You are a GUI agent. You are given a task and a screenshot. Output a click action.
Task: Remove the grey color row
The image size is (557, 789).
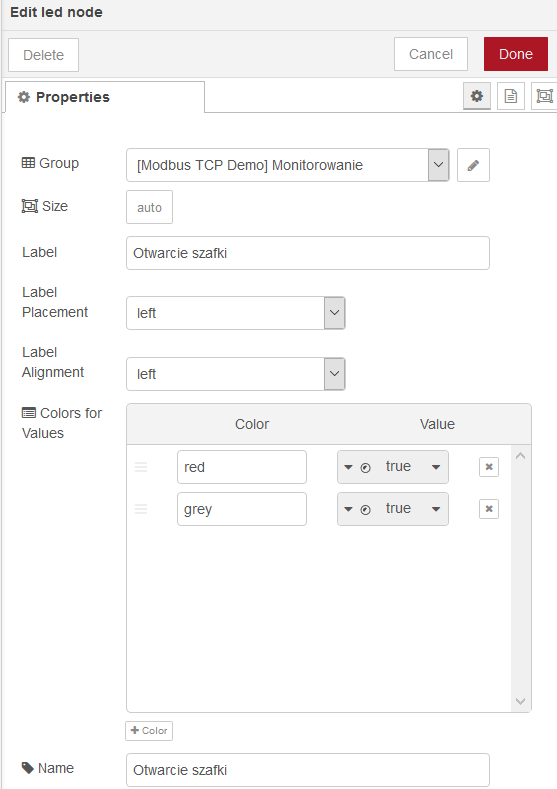489,509
